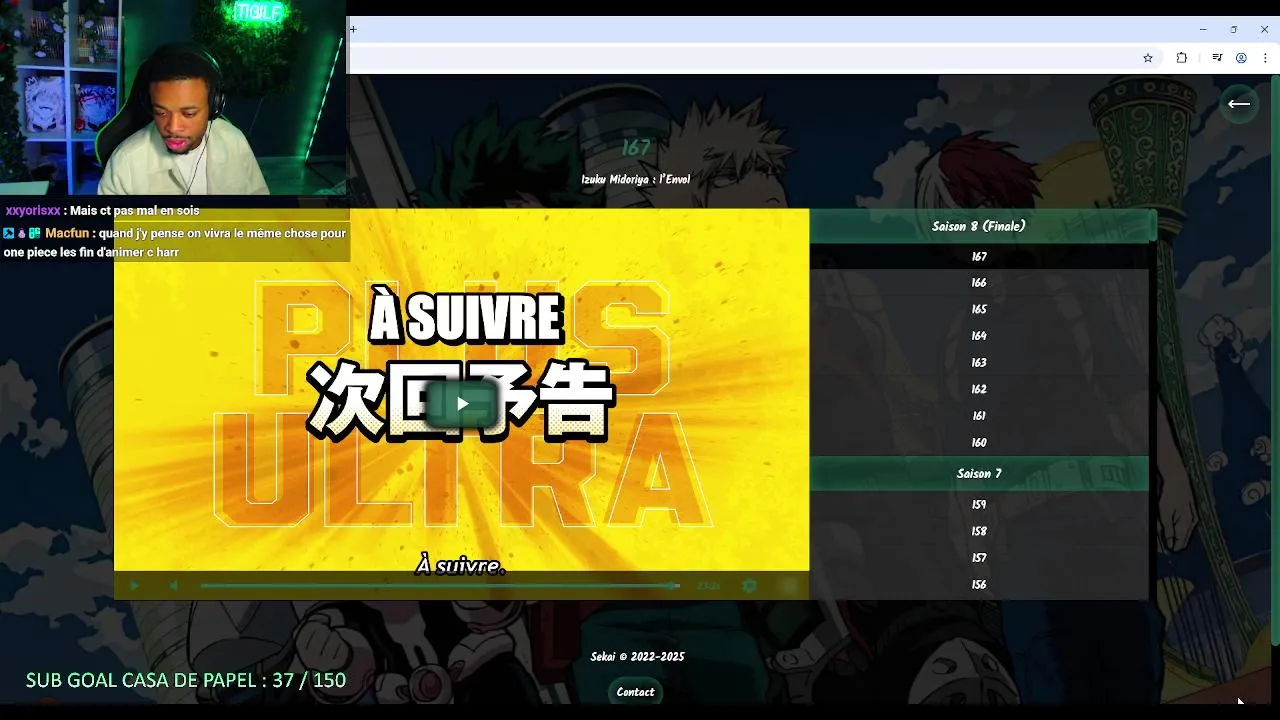Image resolution: width=1280 pixels, height=720 pixels.
Task: Select episode 157
Action: 979,558
